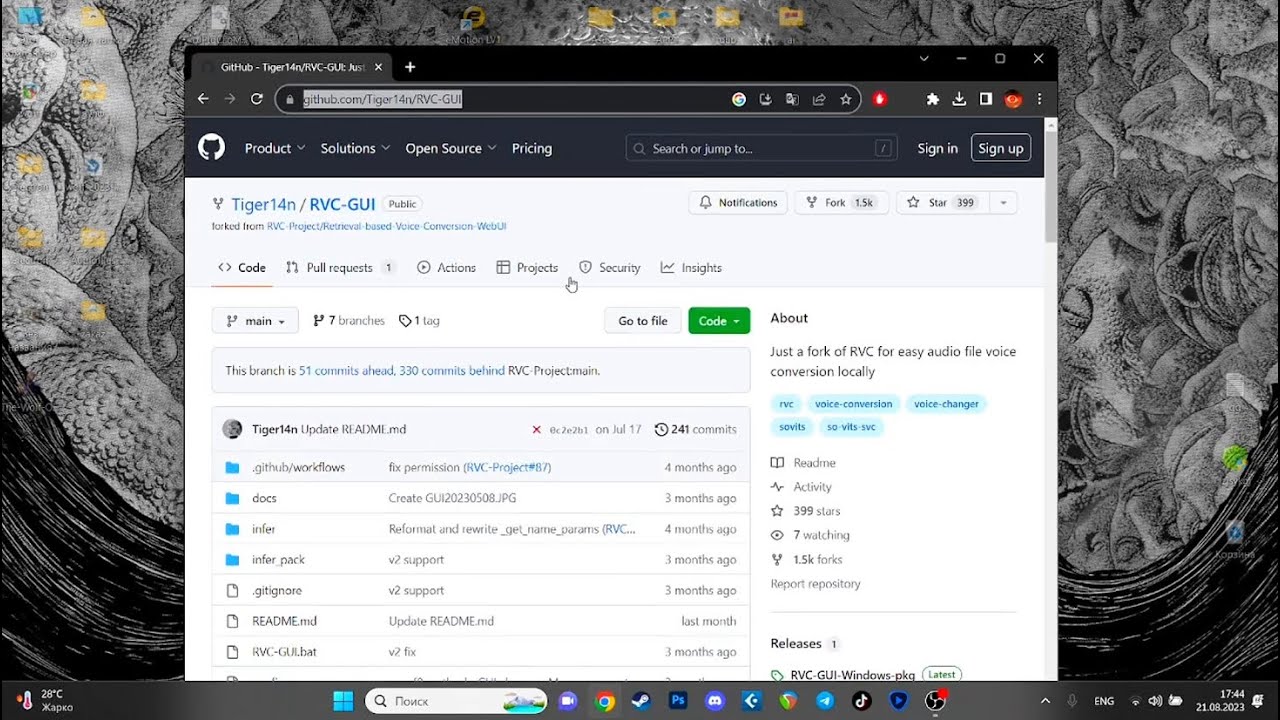This screenshot has height=720, width=1280.
Task: Switch to the Security tab
Action: point(610,268)
